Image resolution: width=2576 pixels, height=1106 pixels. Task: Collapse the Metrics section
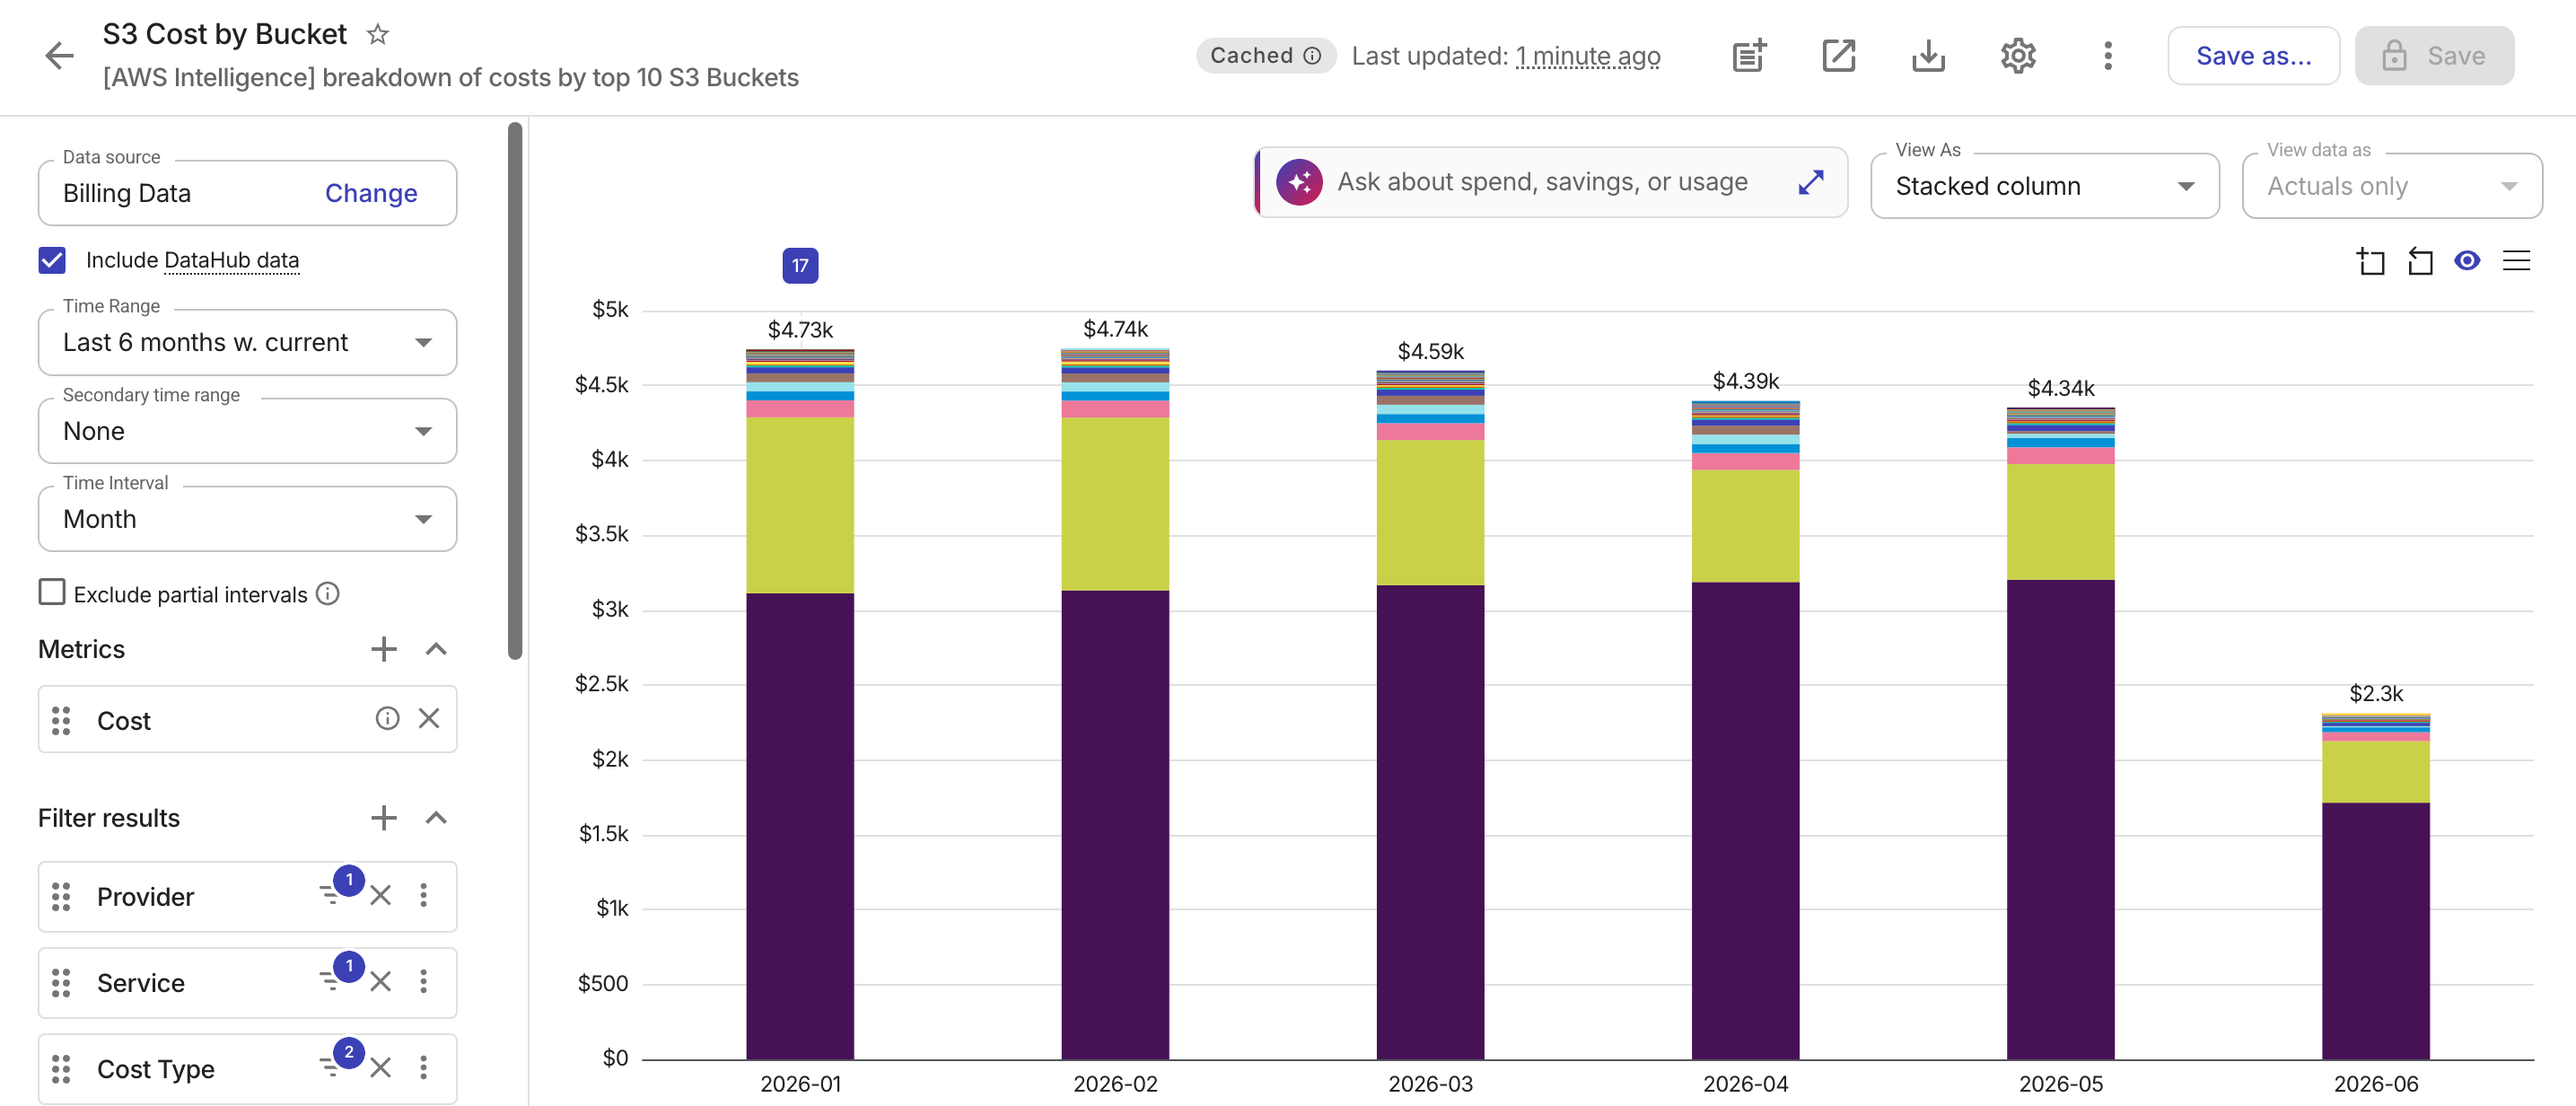436,649
